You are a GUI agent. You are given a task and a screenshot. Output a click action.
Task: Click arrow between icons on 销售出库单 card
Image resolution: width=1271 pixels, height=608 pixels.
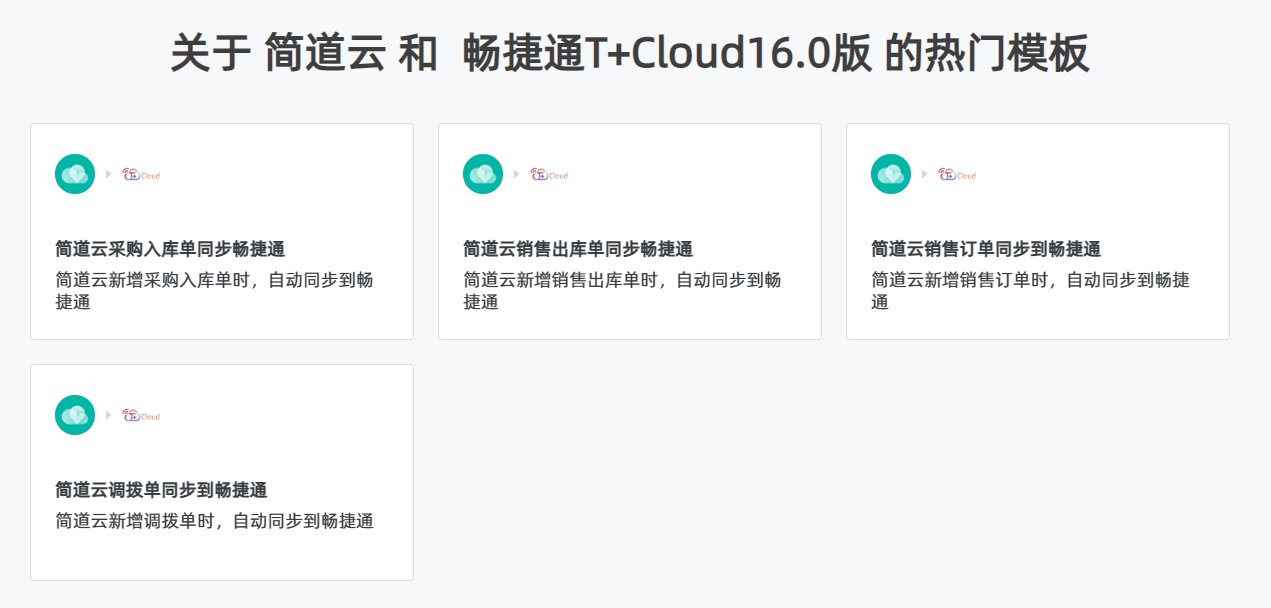point(517,174)
